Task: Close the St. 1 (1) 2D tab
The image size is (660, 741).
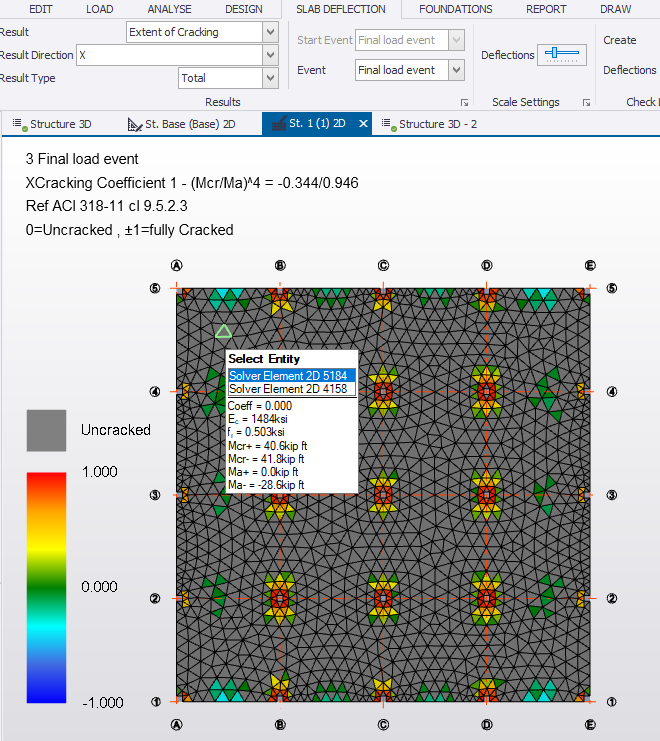Action: pos(364,124)
